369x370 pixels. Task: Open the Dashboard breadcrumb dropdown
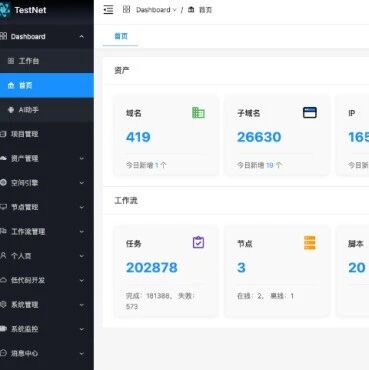[156, 10]
